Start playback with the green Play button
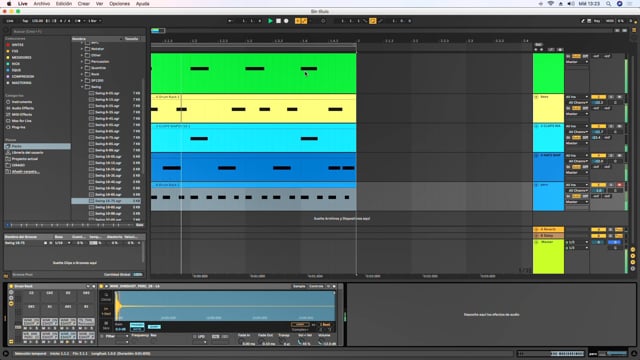The height and width of the screenshot is (360, 640). (270, 21)
